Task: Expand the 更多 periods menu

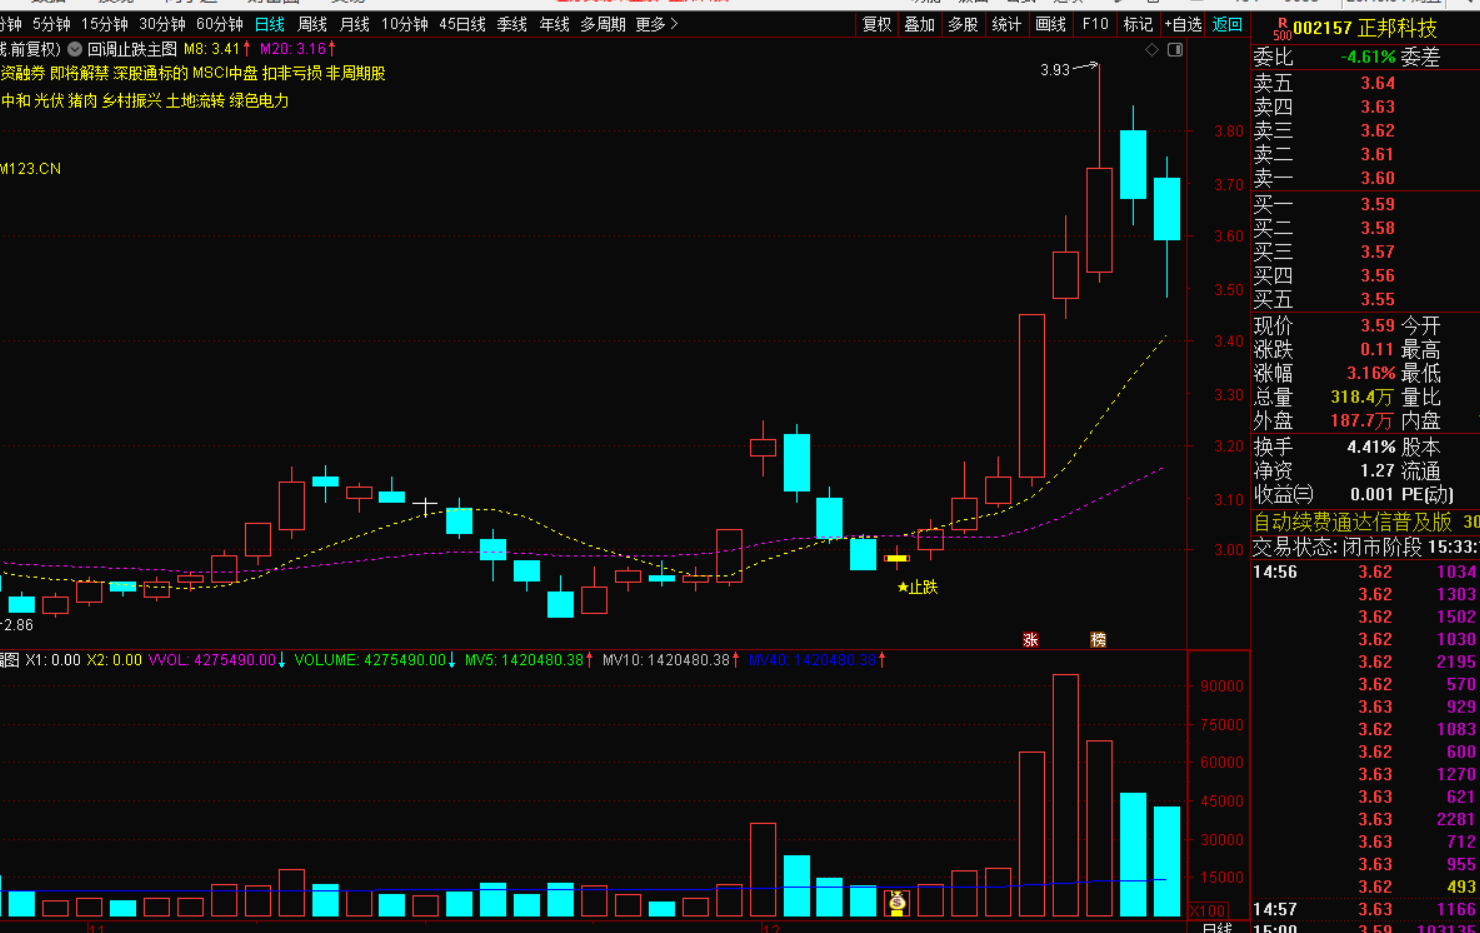Action: click(x=656, y=24)
